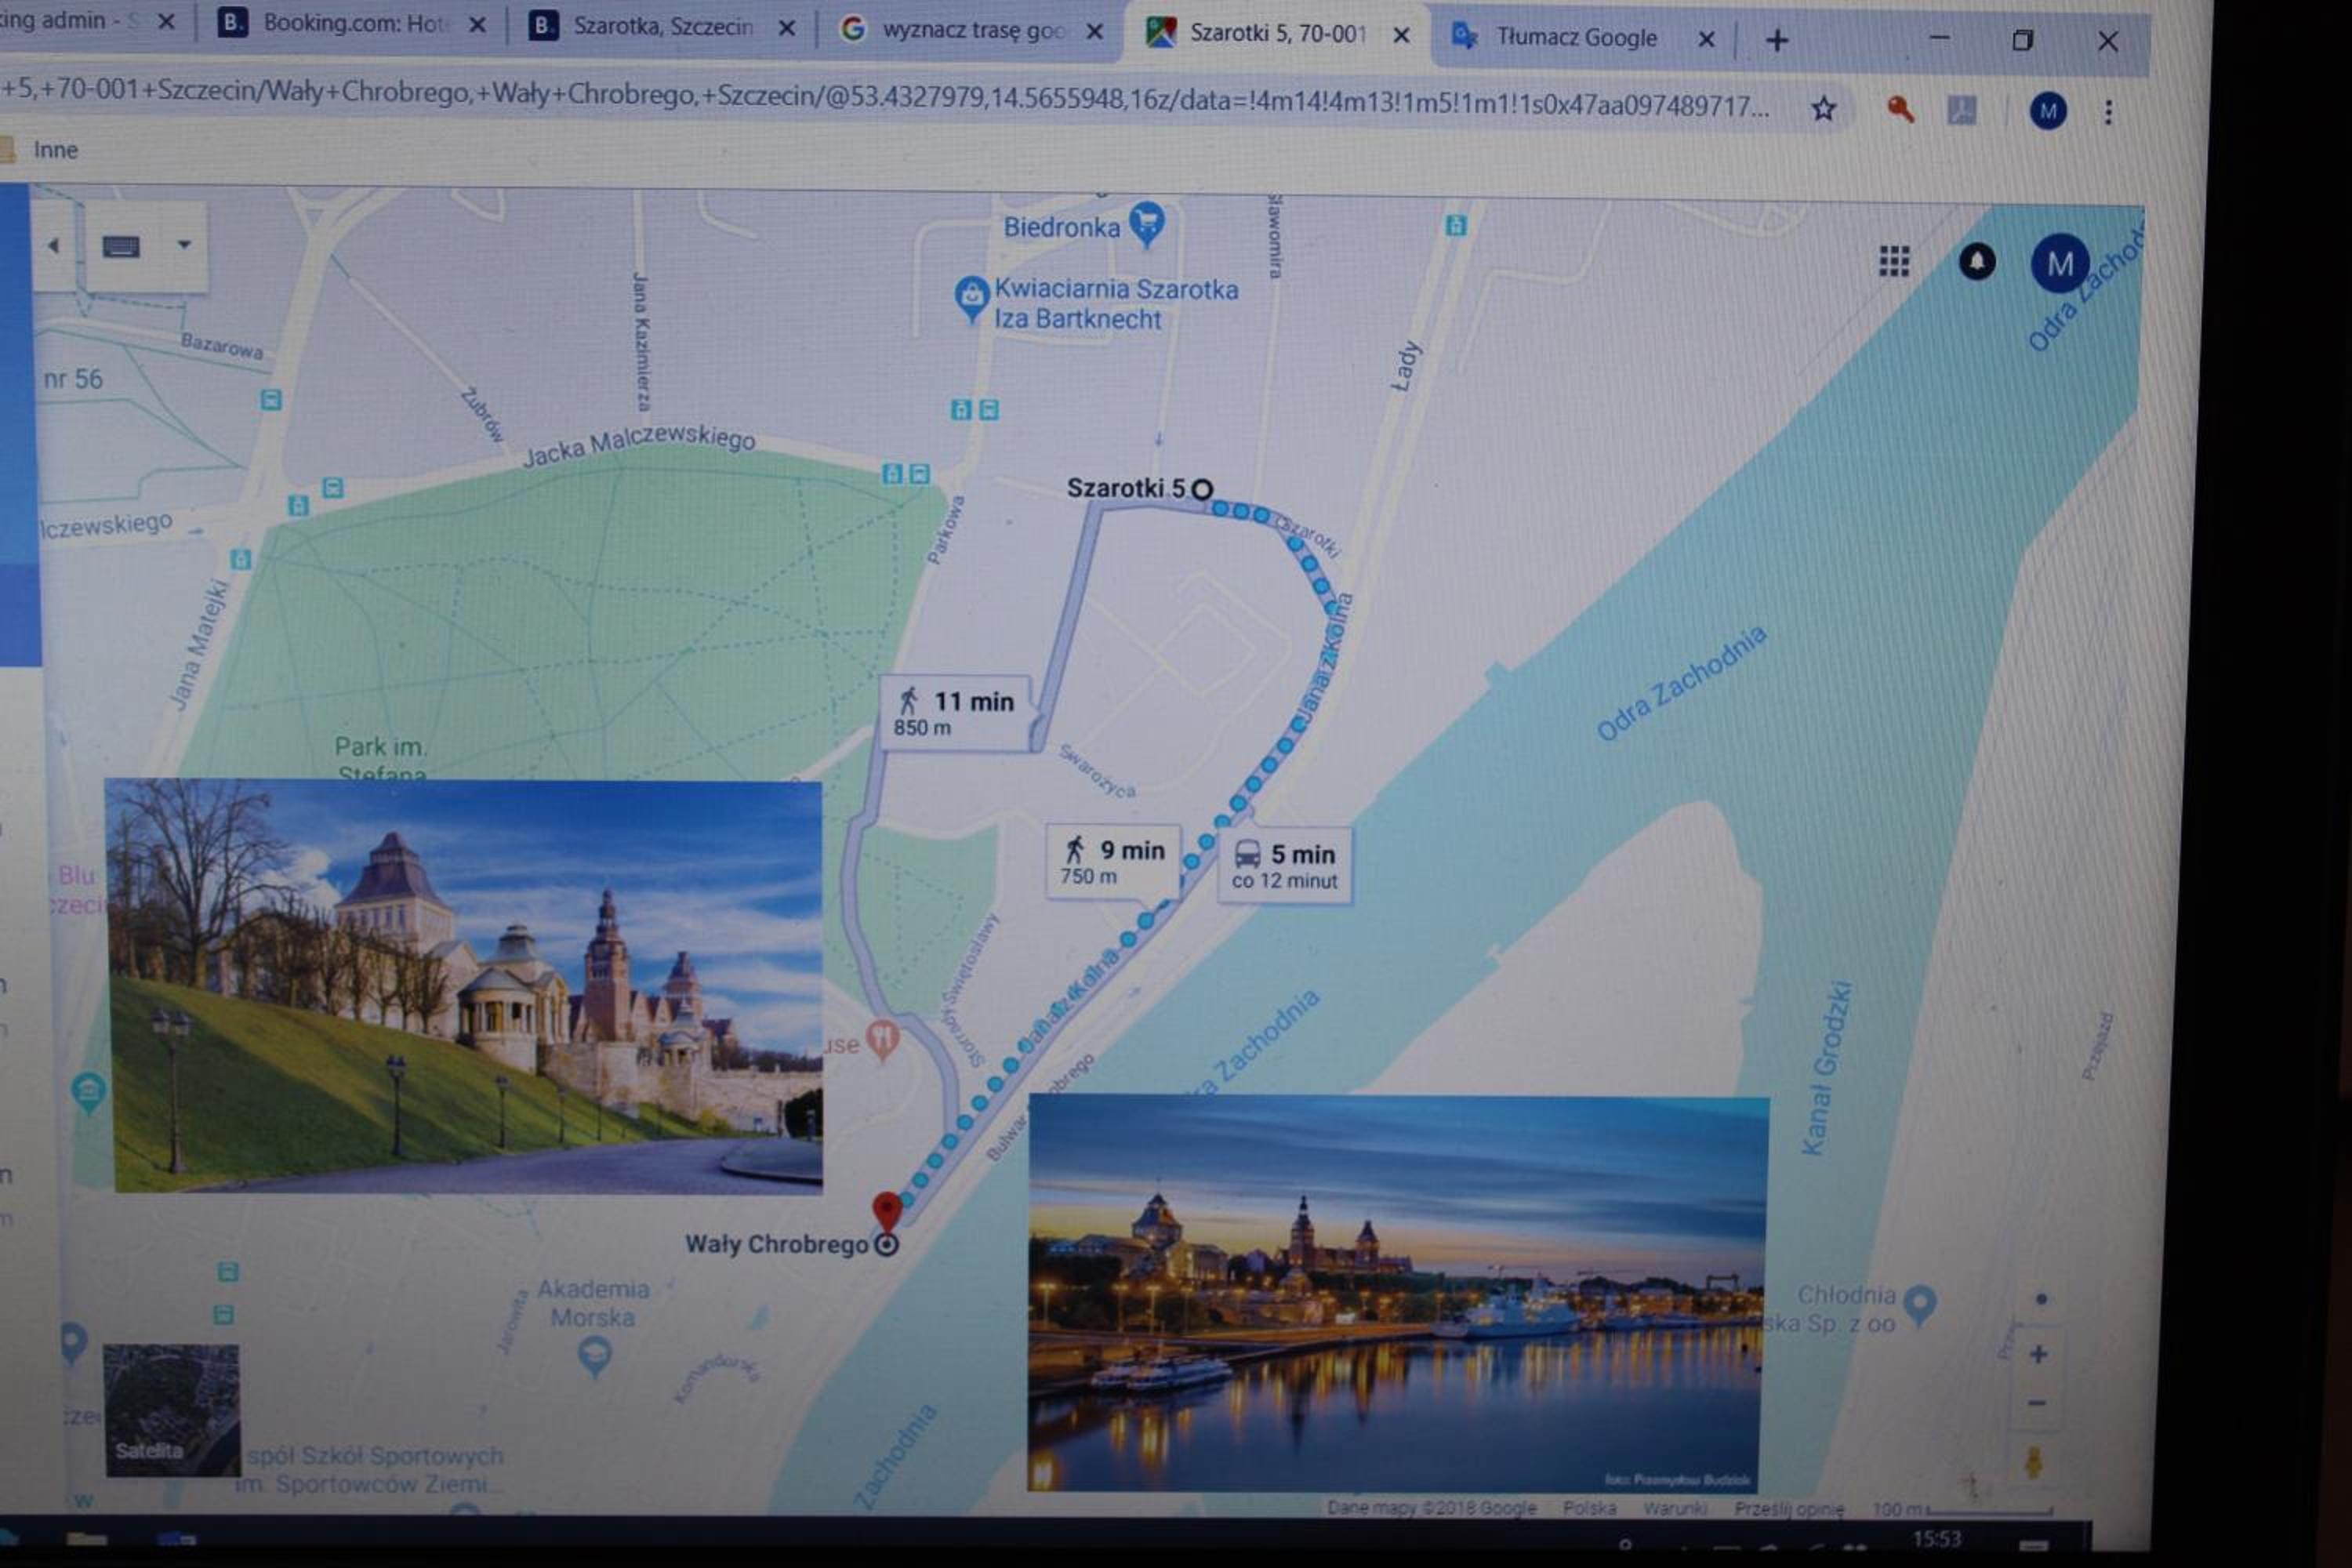Zoom in the map with plus

[x=2038, y=1354]
